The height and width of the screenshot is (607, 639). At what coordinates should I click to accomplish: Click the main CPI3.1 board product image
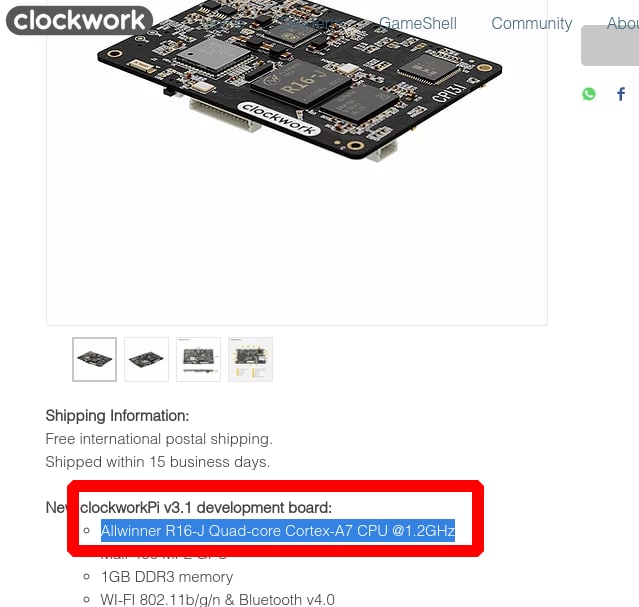(297, 163)
